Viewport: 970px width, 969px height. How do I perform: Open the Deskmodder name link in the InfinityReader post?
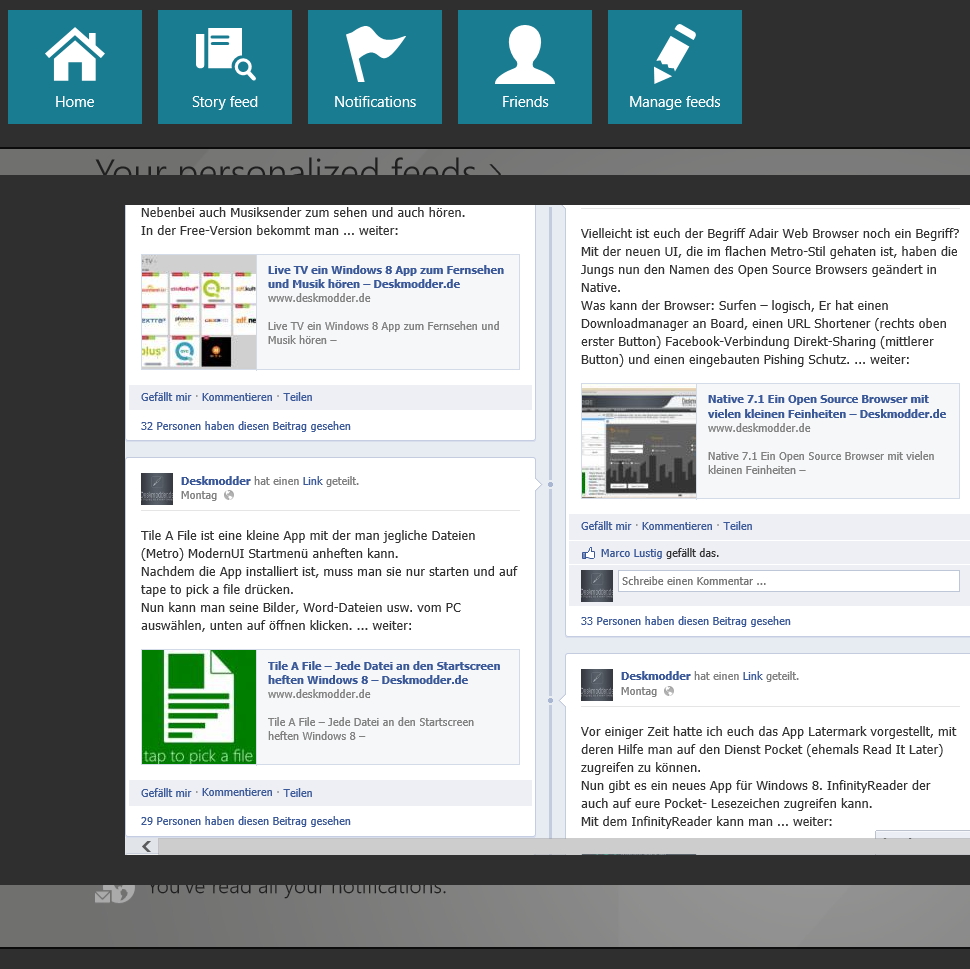[656, 676]
